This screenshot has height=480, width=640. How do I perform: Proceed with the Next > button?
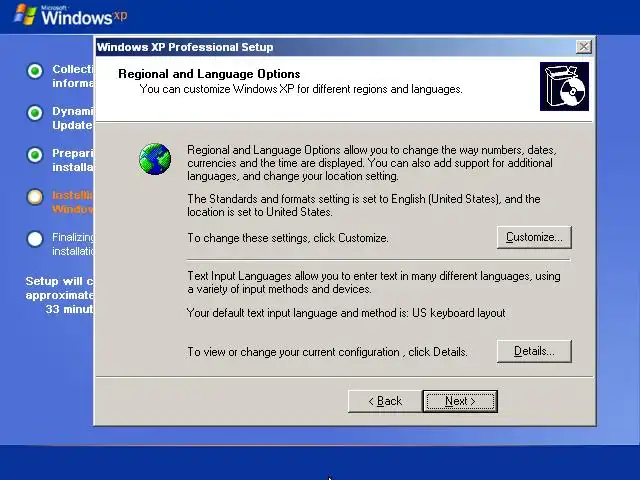tap(460, 401)
